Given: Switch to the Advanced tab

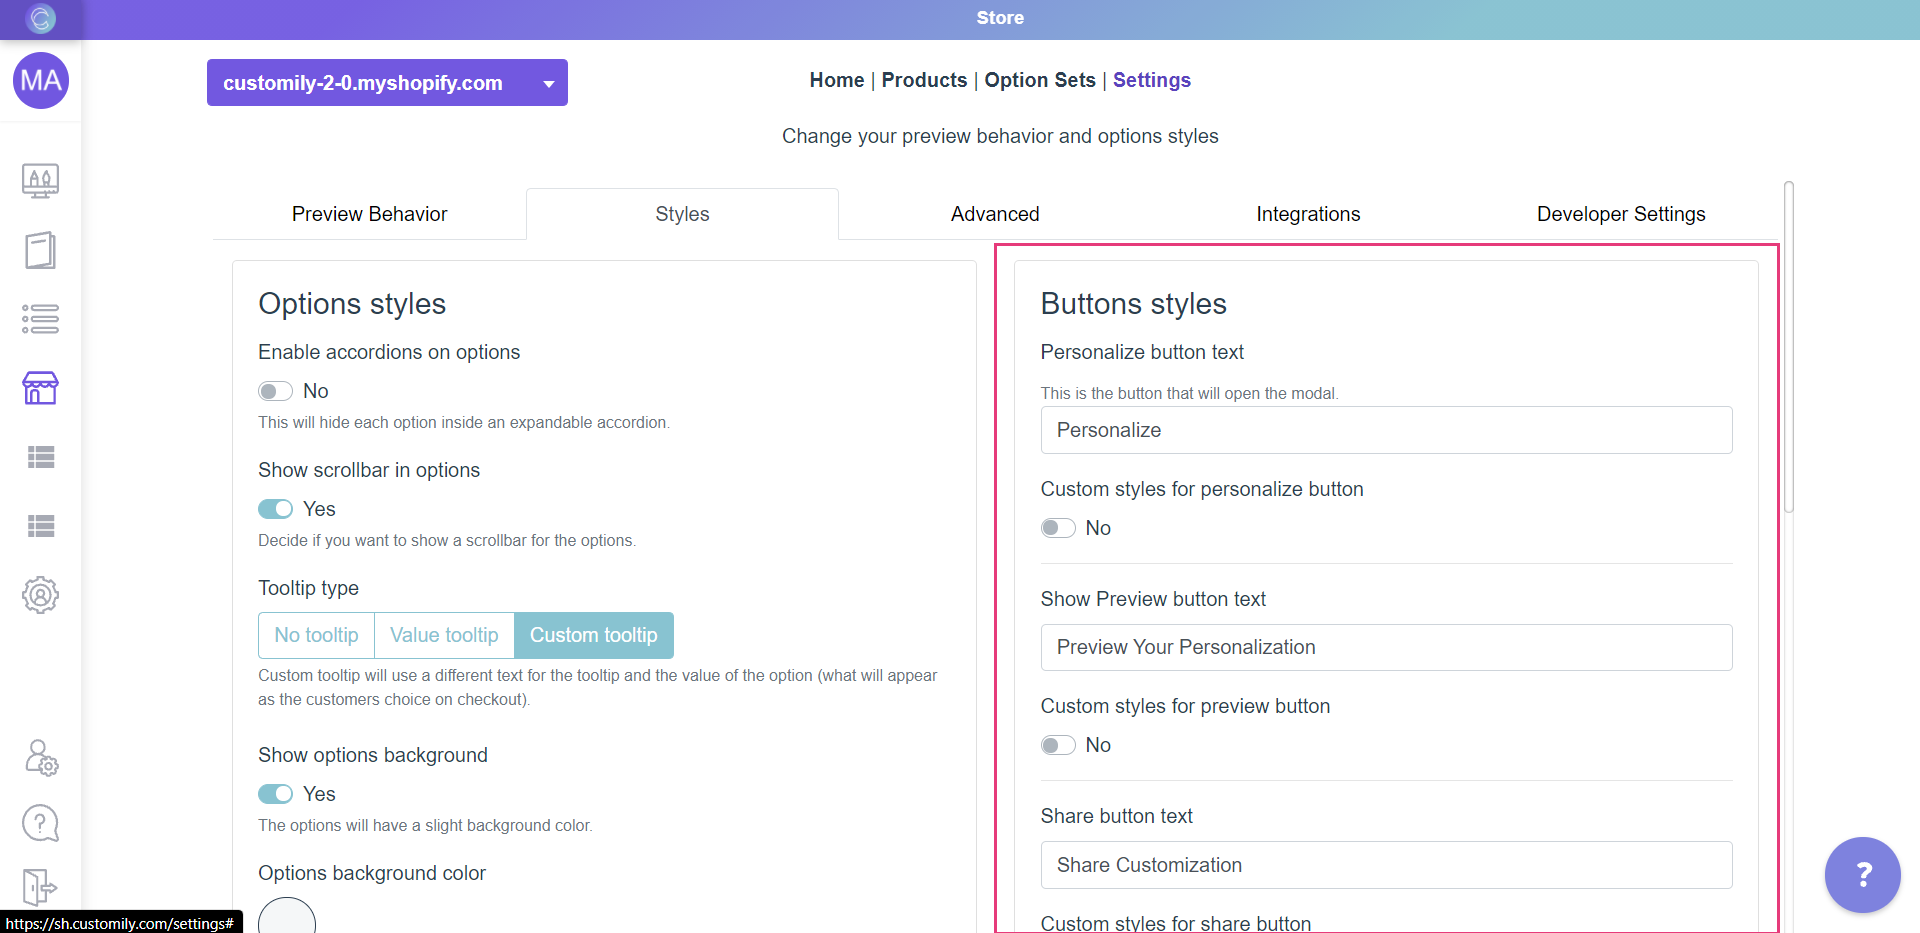Looking at the screenshot, I should 994,213.
